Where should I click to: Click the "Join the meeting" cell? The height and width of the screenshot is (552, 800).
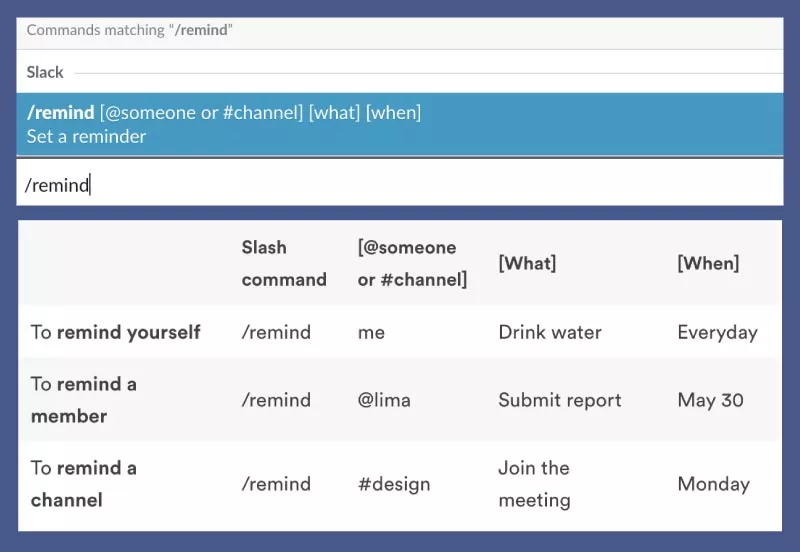coord(534,484)
